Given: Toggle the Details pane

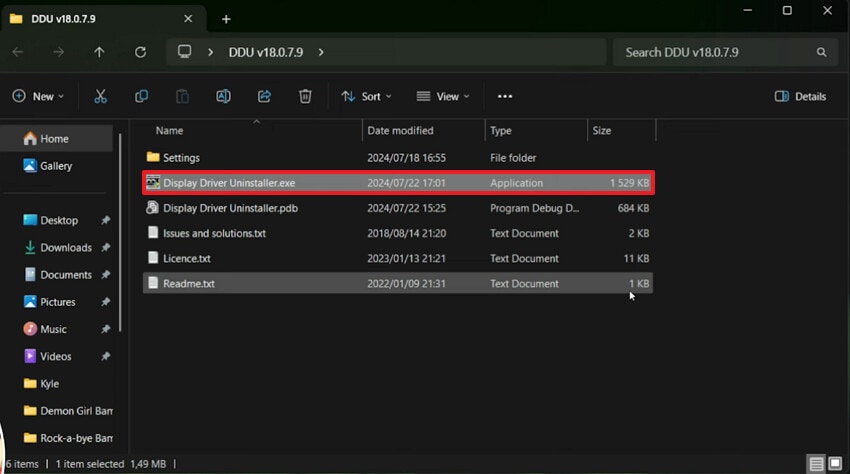Looking at the screenshot, I should click(x=800, y=97).
